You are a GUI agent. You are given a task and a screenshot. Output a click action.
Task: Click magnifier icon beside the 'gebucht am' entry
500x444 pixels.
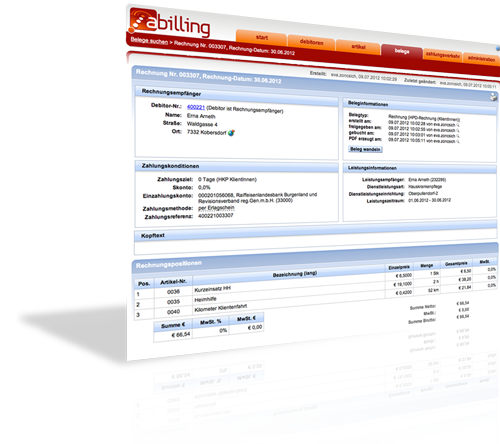(x=458, y=136)
